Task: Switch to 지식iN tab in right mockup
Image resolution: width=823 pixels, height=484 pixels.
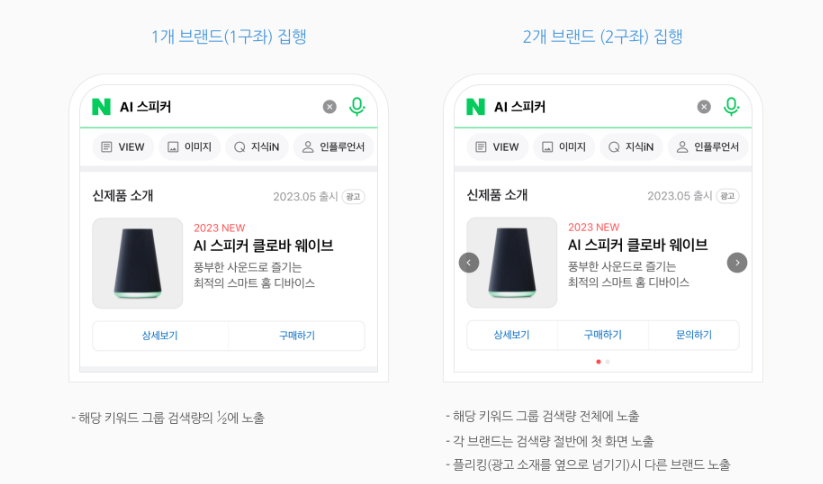Action: (630, 147)
